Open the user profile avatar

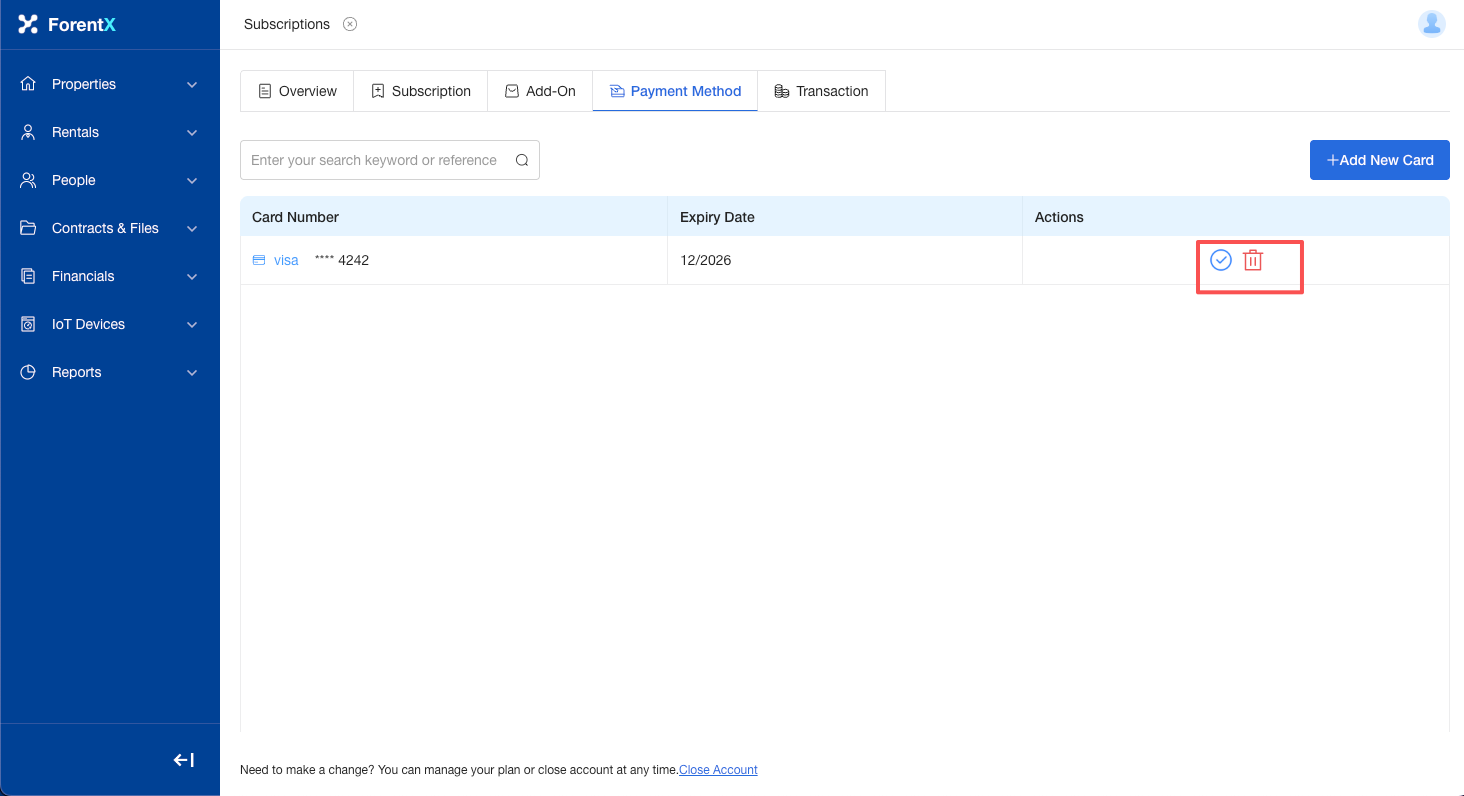point(1431,24)
